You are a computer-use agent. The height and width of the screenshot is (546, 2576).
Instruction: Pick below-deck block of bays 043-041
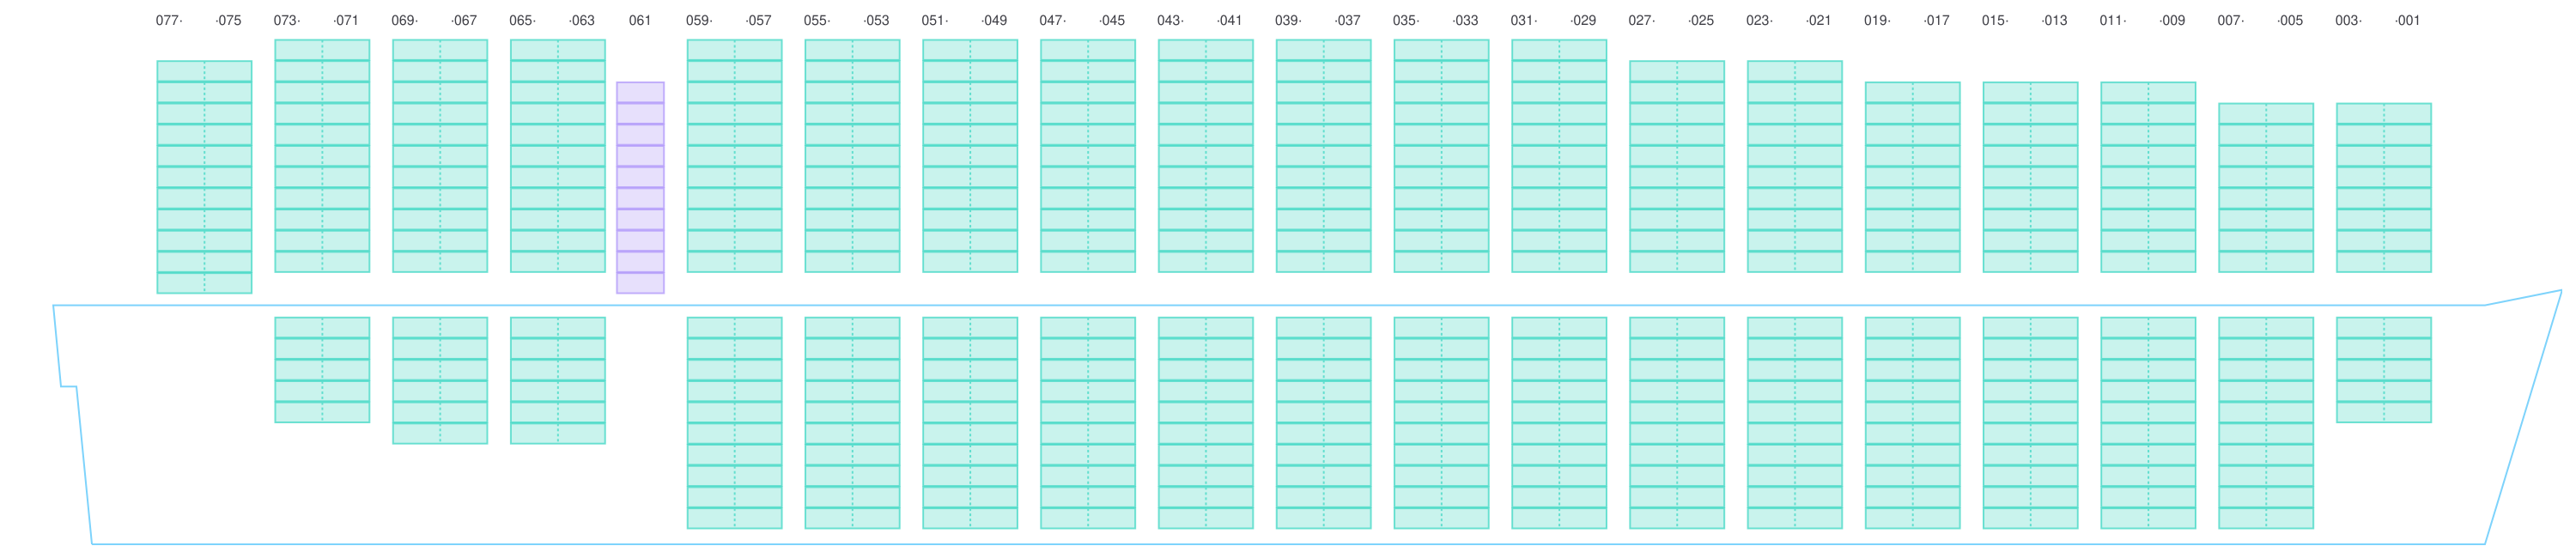pos(1206,422)
